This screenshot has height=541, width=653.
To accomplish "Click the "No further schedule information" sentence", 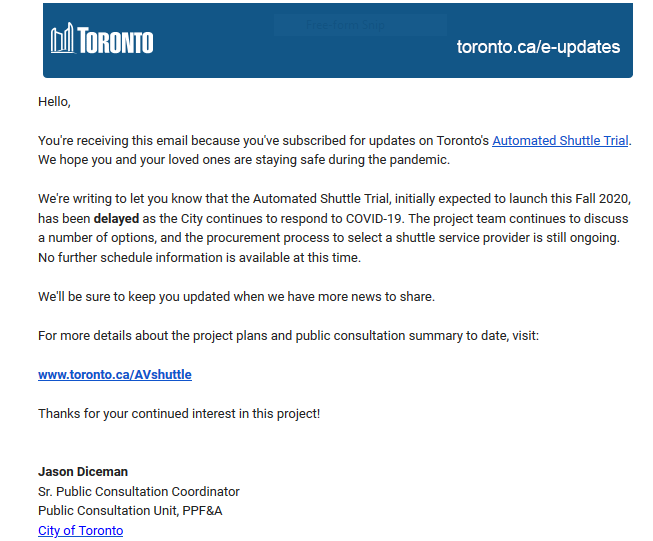I will tap(199, 257).
